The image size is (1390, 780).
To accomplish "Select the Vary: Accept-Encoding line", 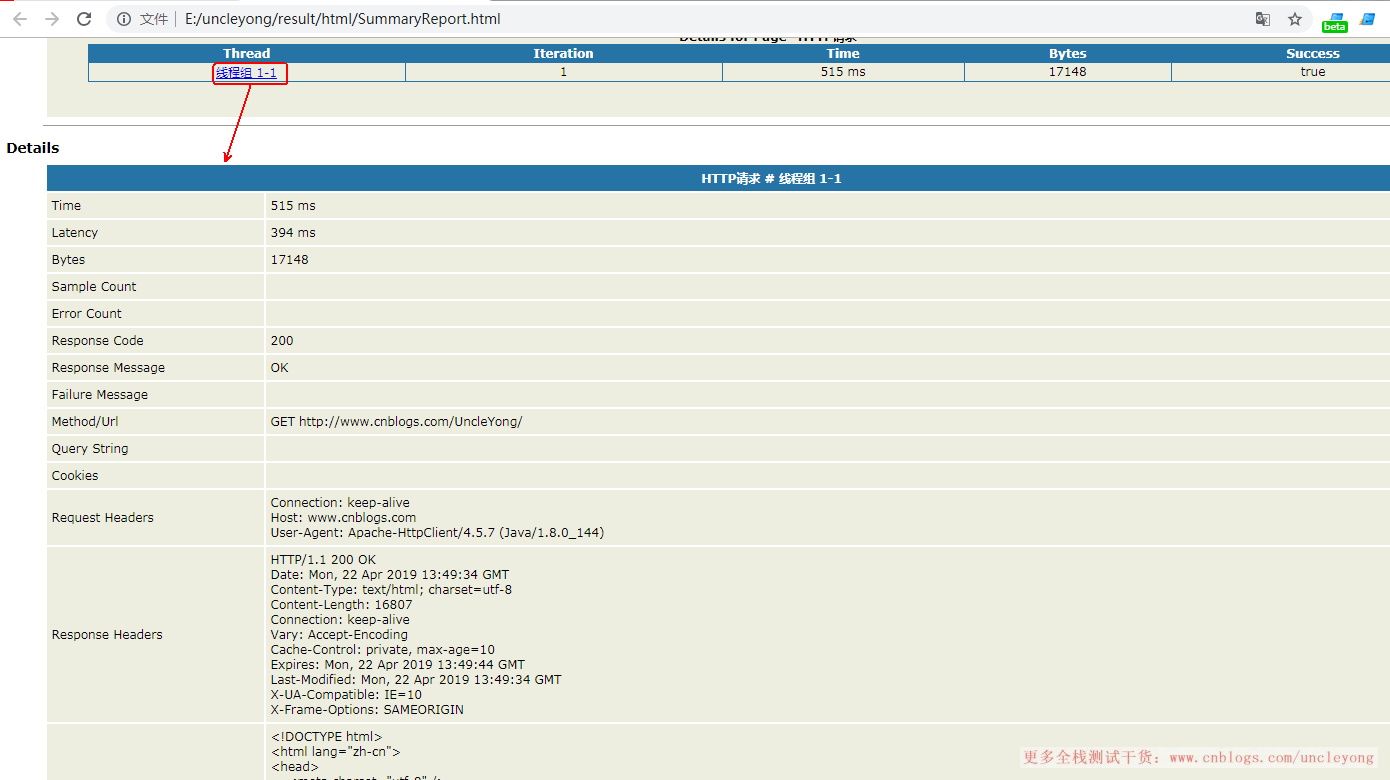I will 339,634.
